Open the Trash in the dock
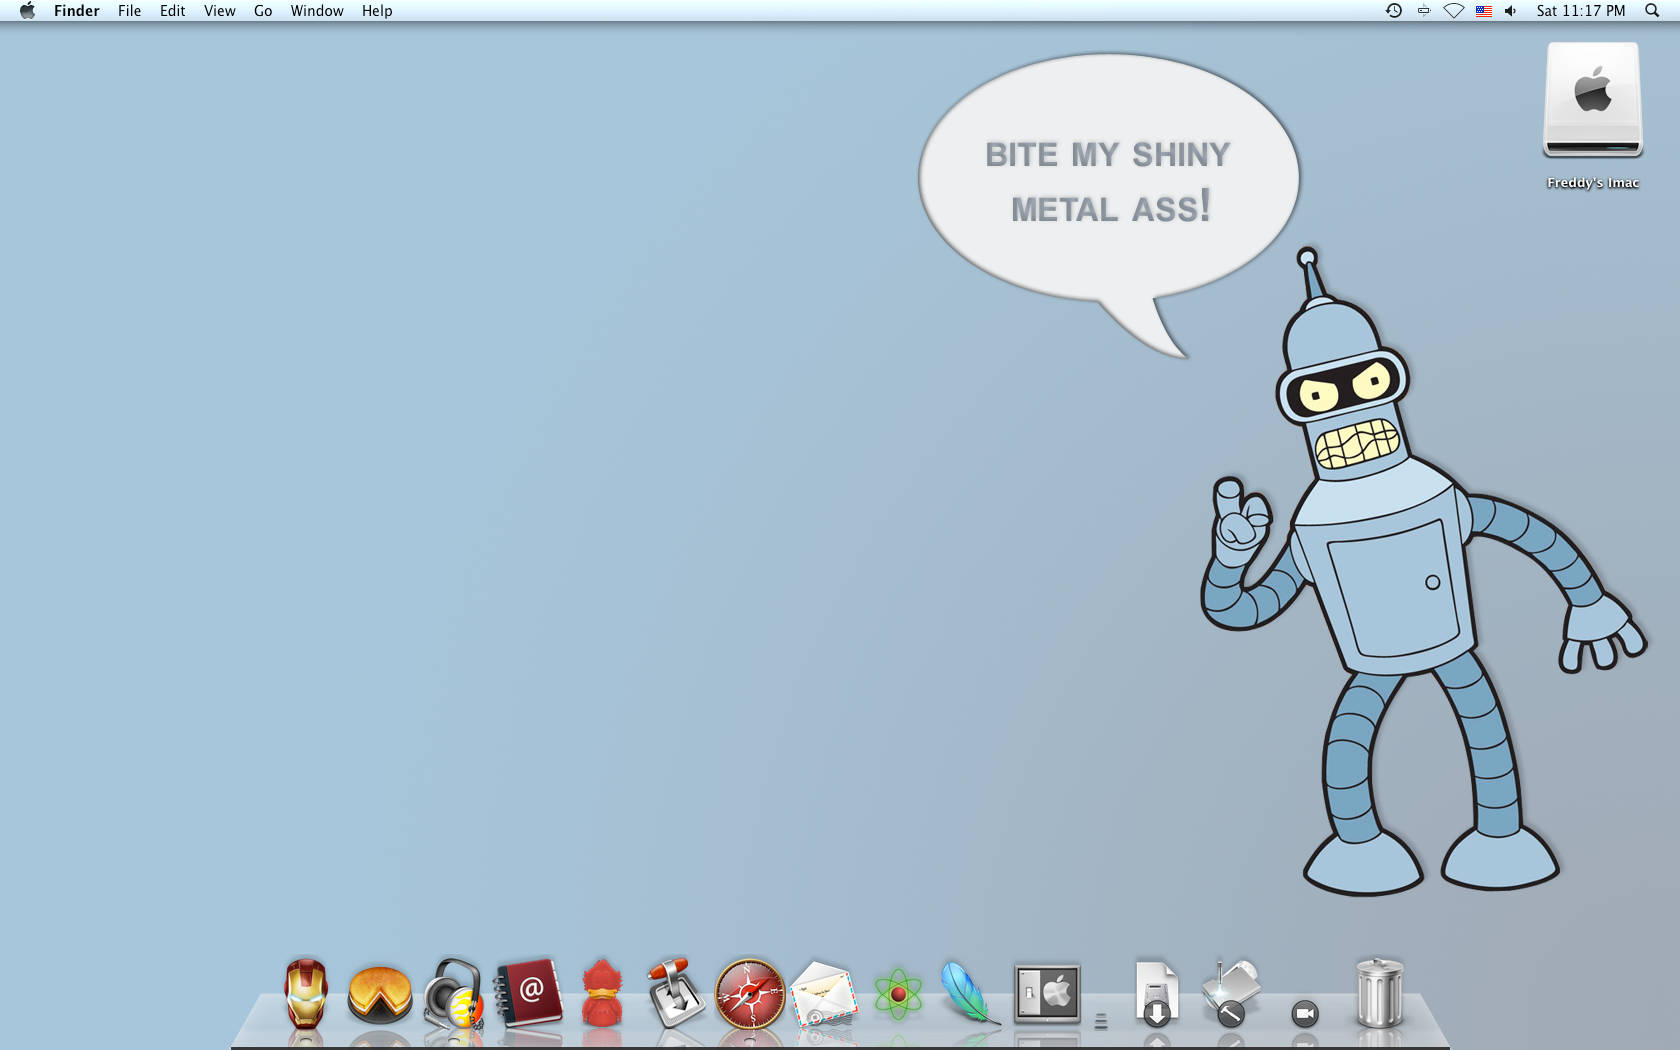 1379,993
